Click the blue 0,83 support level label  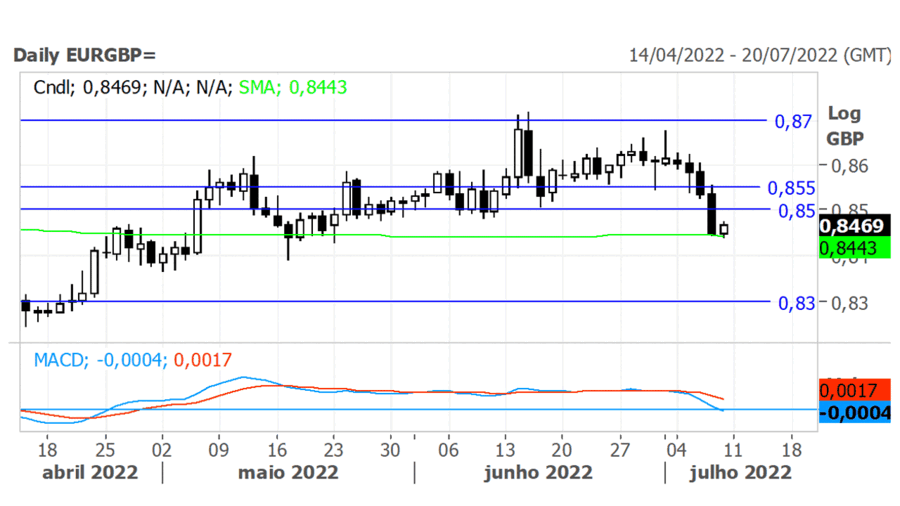tap(795, 303)
